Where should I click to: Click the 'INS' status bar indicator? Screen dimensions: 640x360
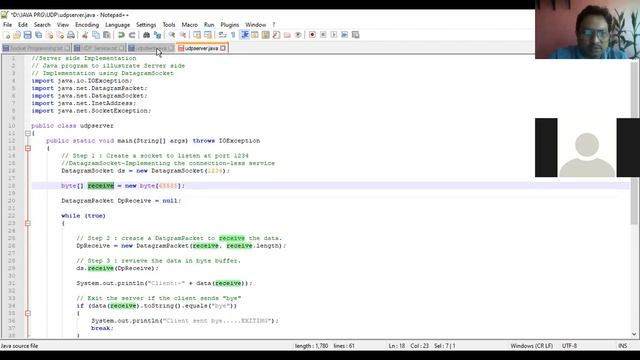point(622,346)
